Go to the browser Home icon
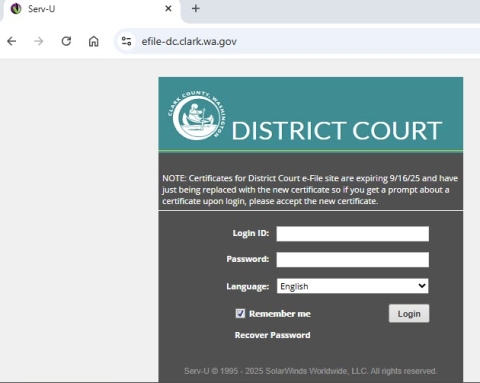This screenshot has height=383, width=480. click(x=94, y=41)
